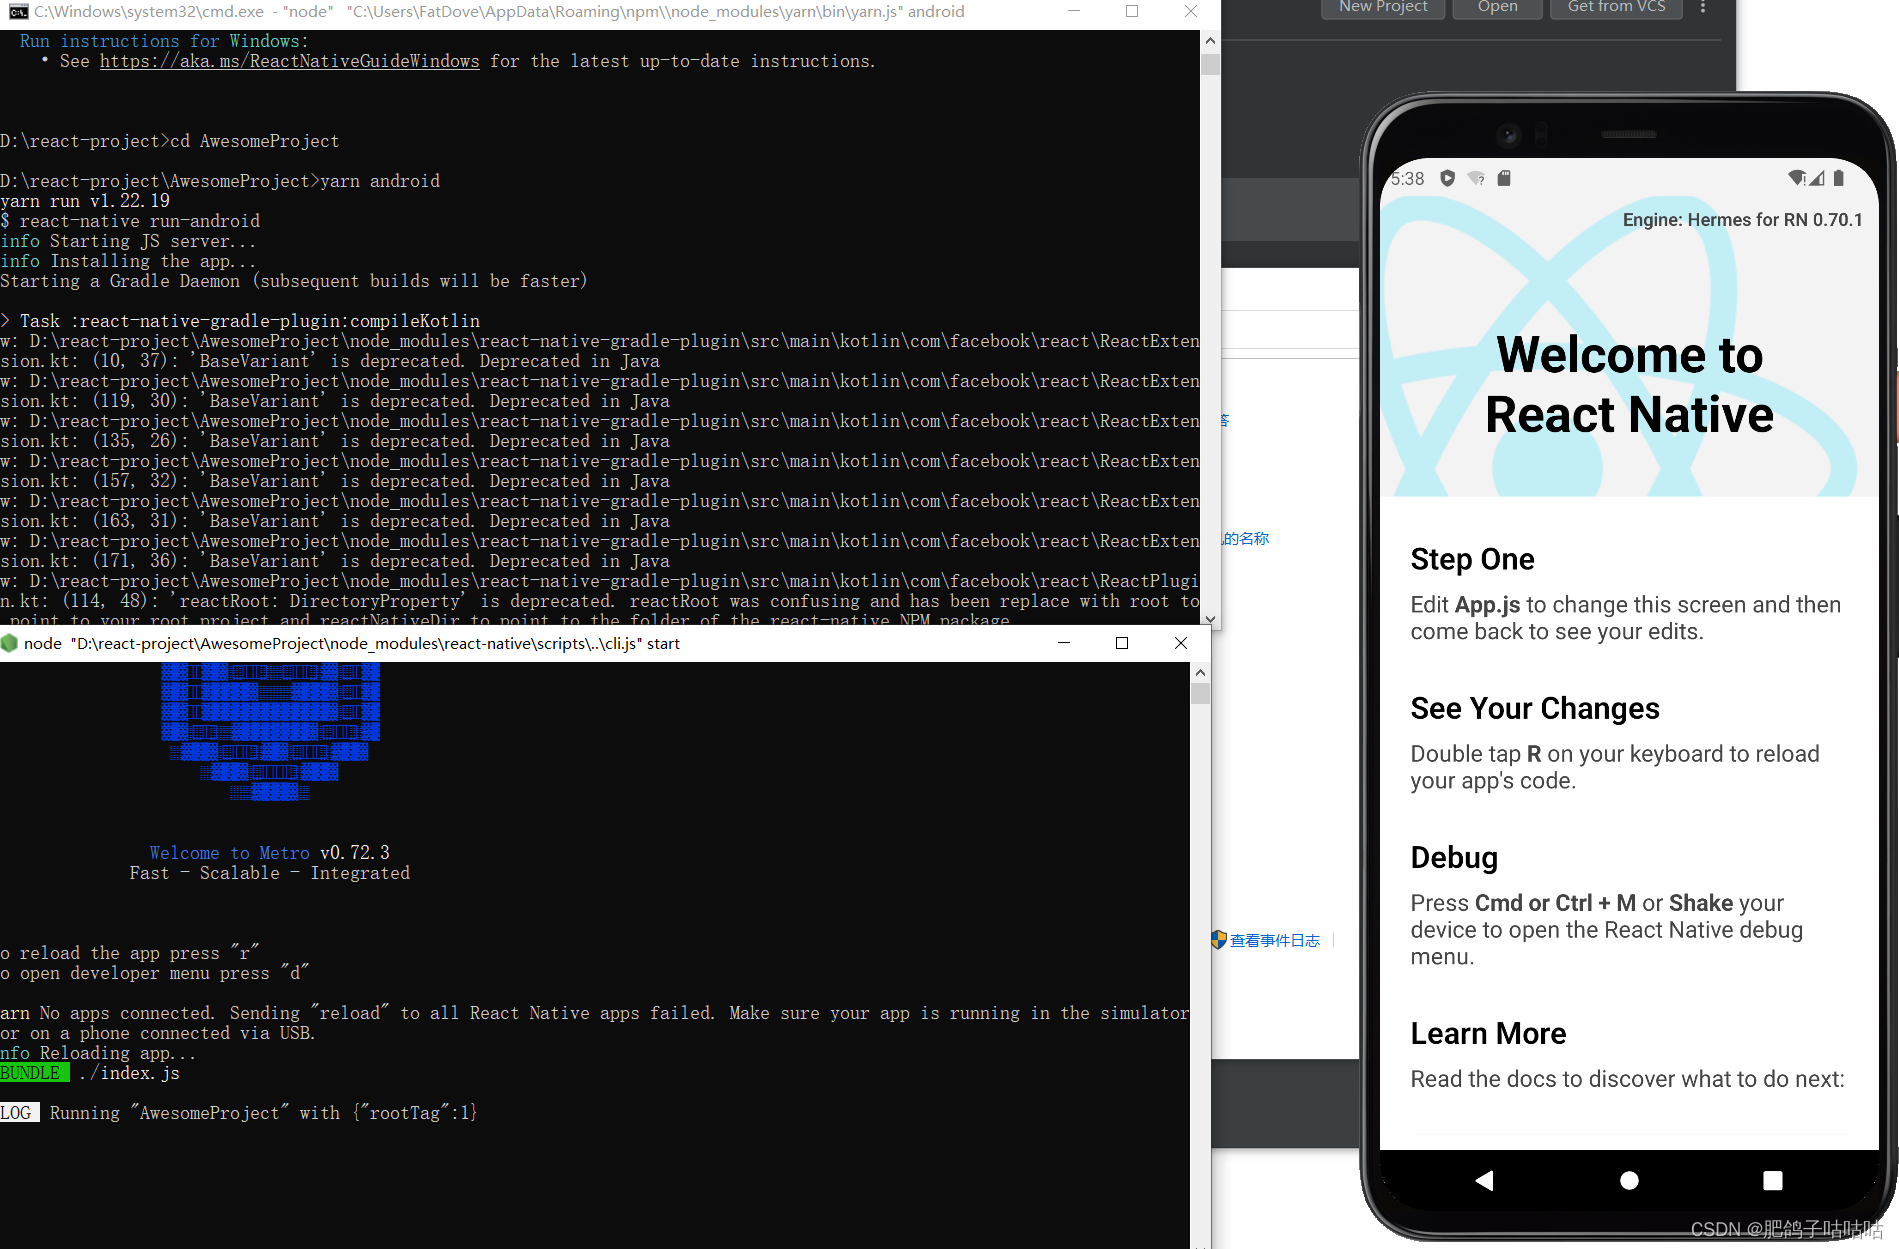Tap the 'See Your Changes' heading
The height and width of the screenshot is (1249, 1899).
[x=1535, y=708]
